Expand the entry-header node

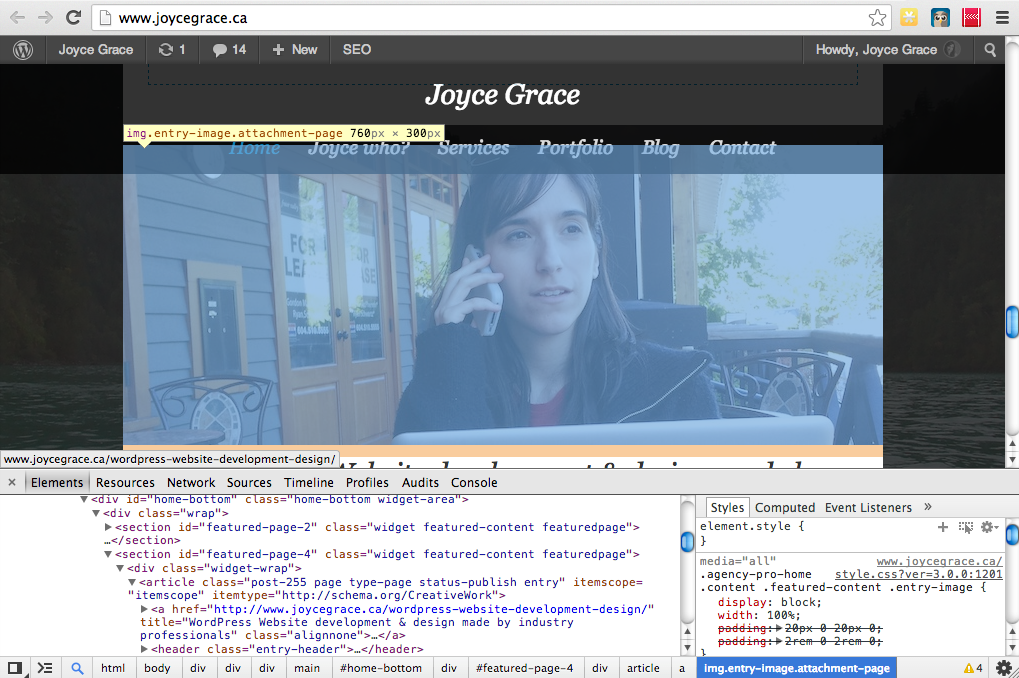(144, 649)
